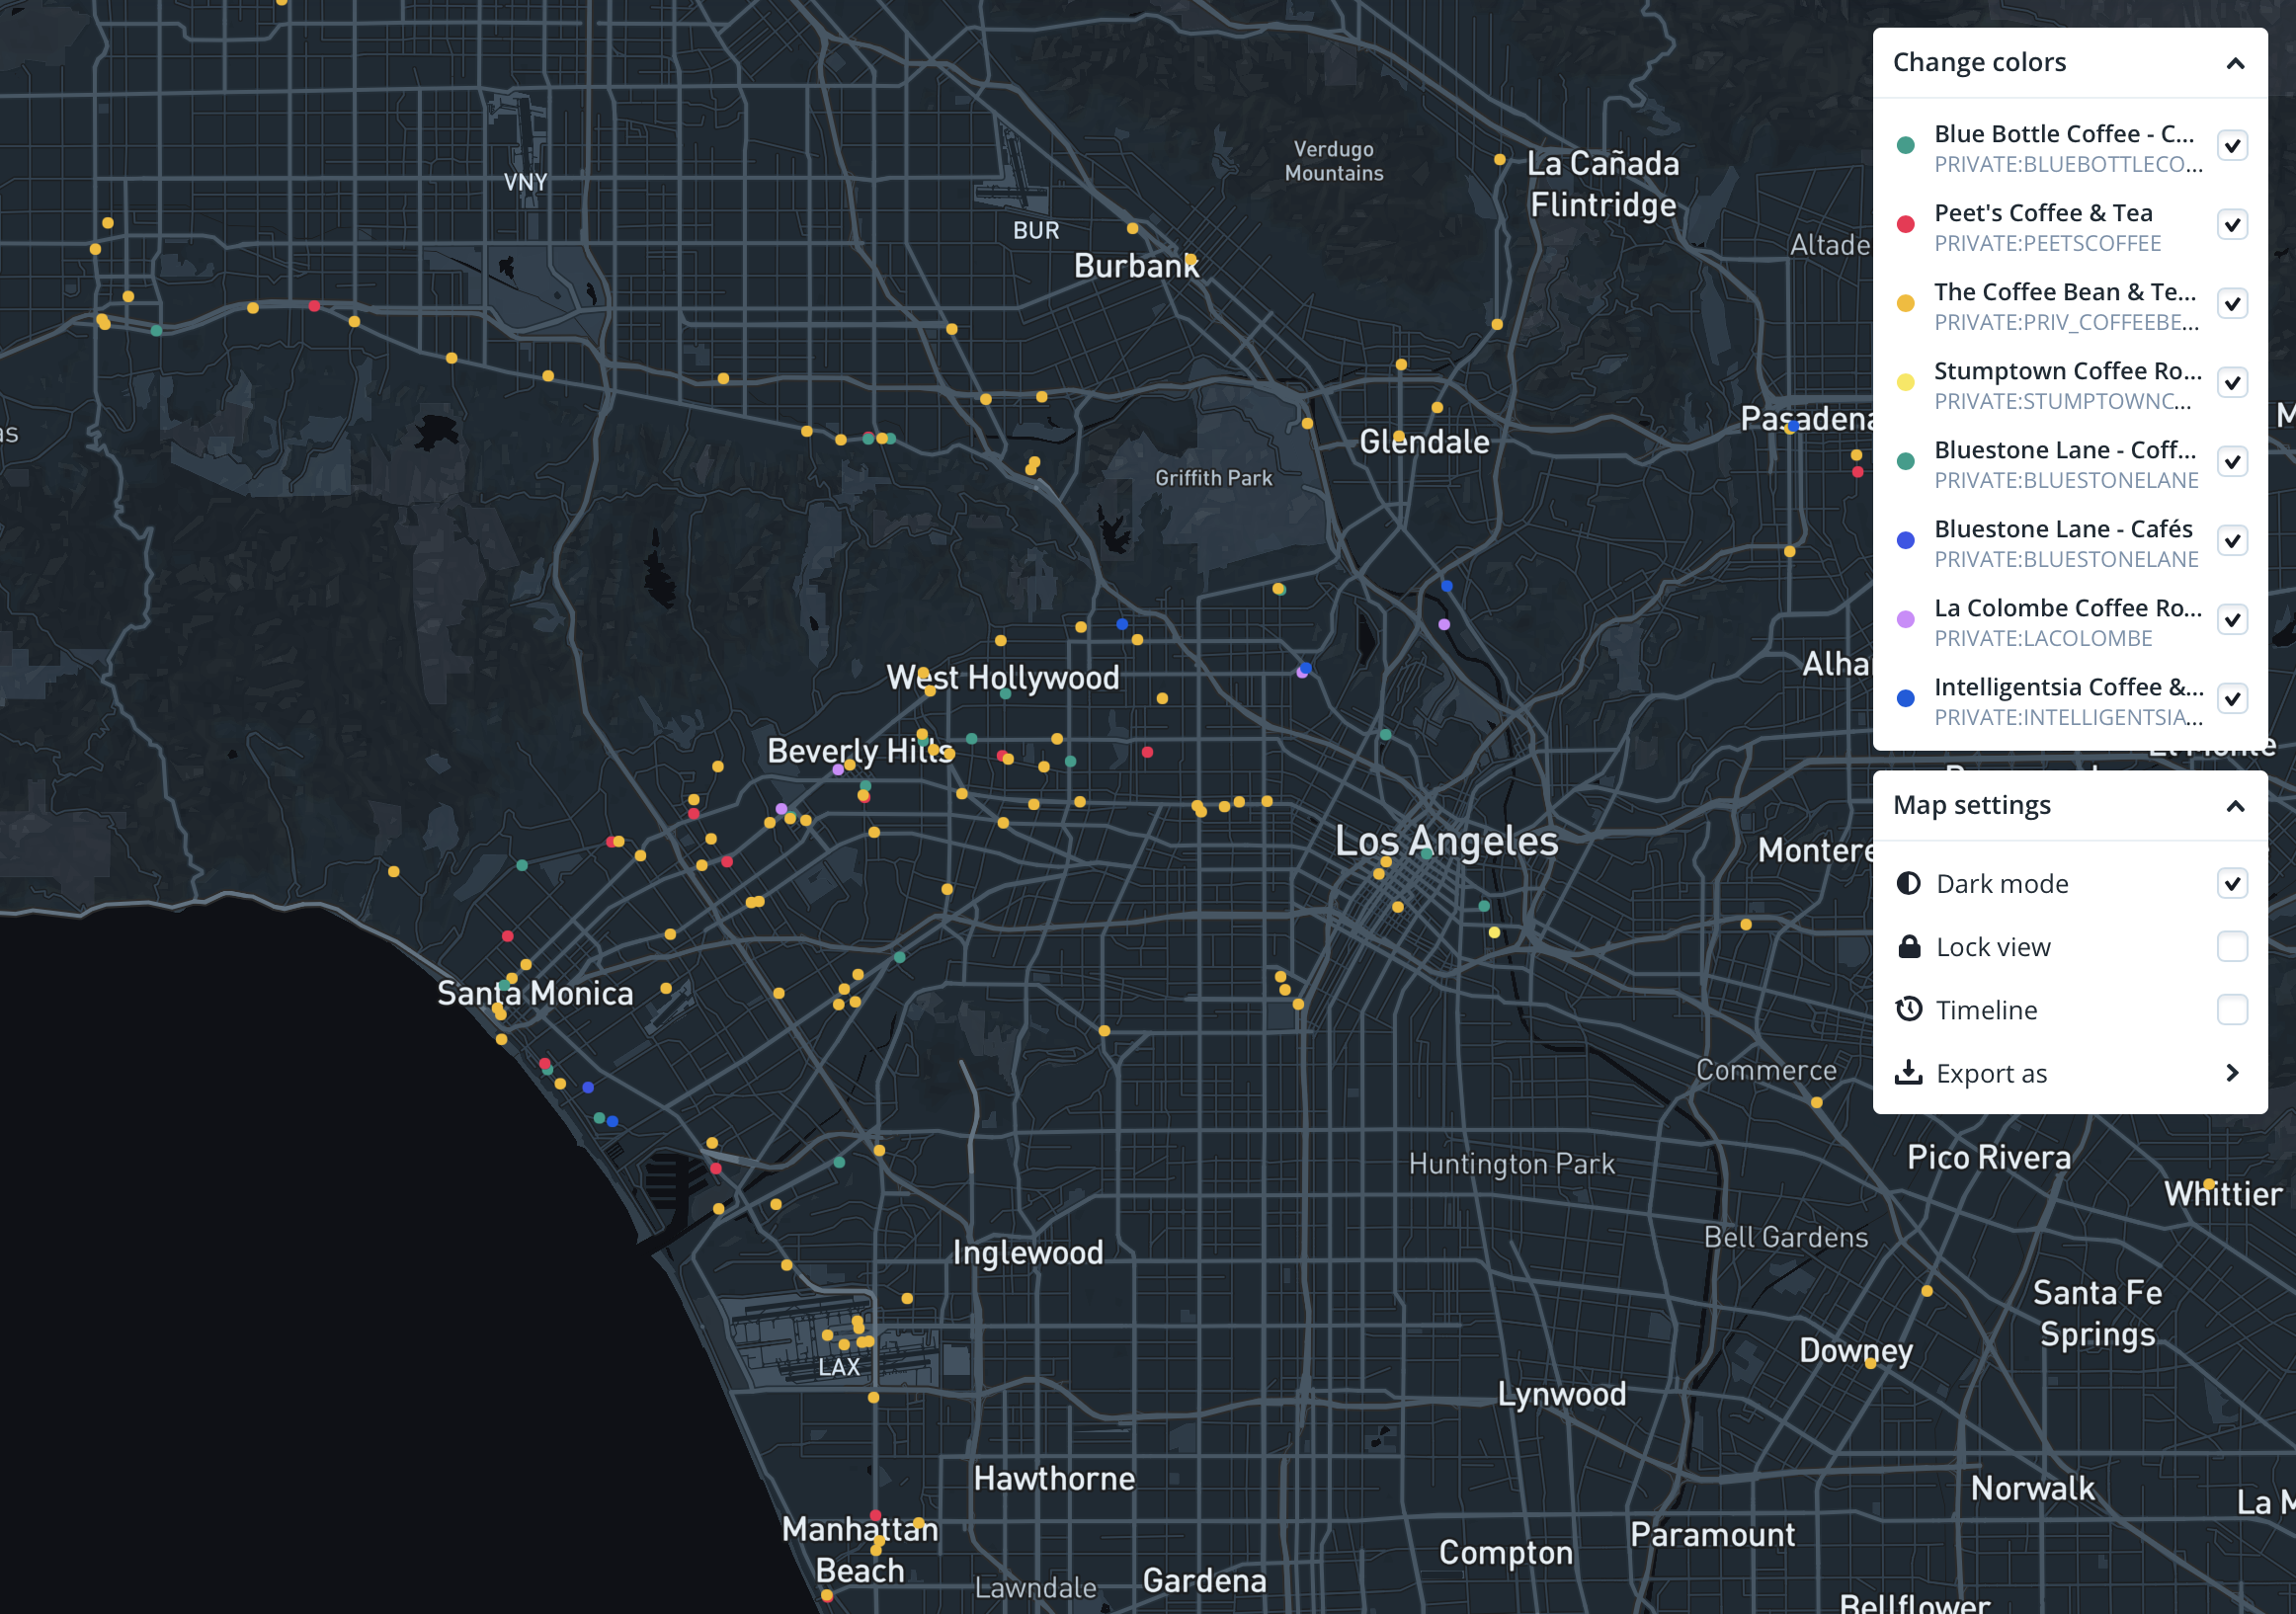Click the Lock view padlock icon
The width and height of the screenshot is (2296, 1614).
1908,946
